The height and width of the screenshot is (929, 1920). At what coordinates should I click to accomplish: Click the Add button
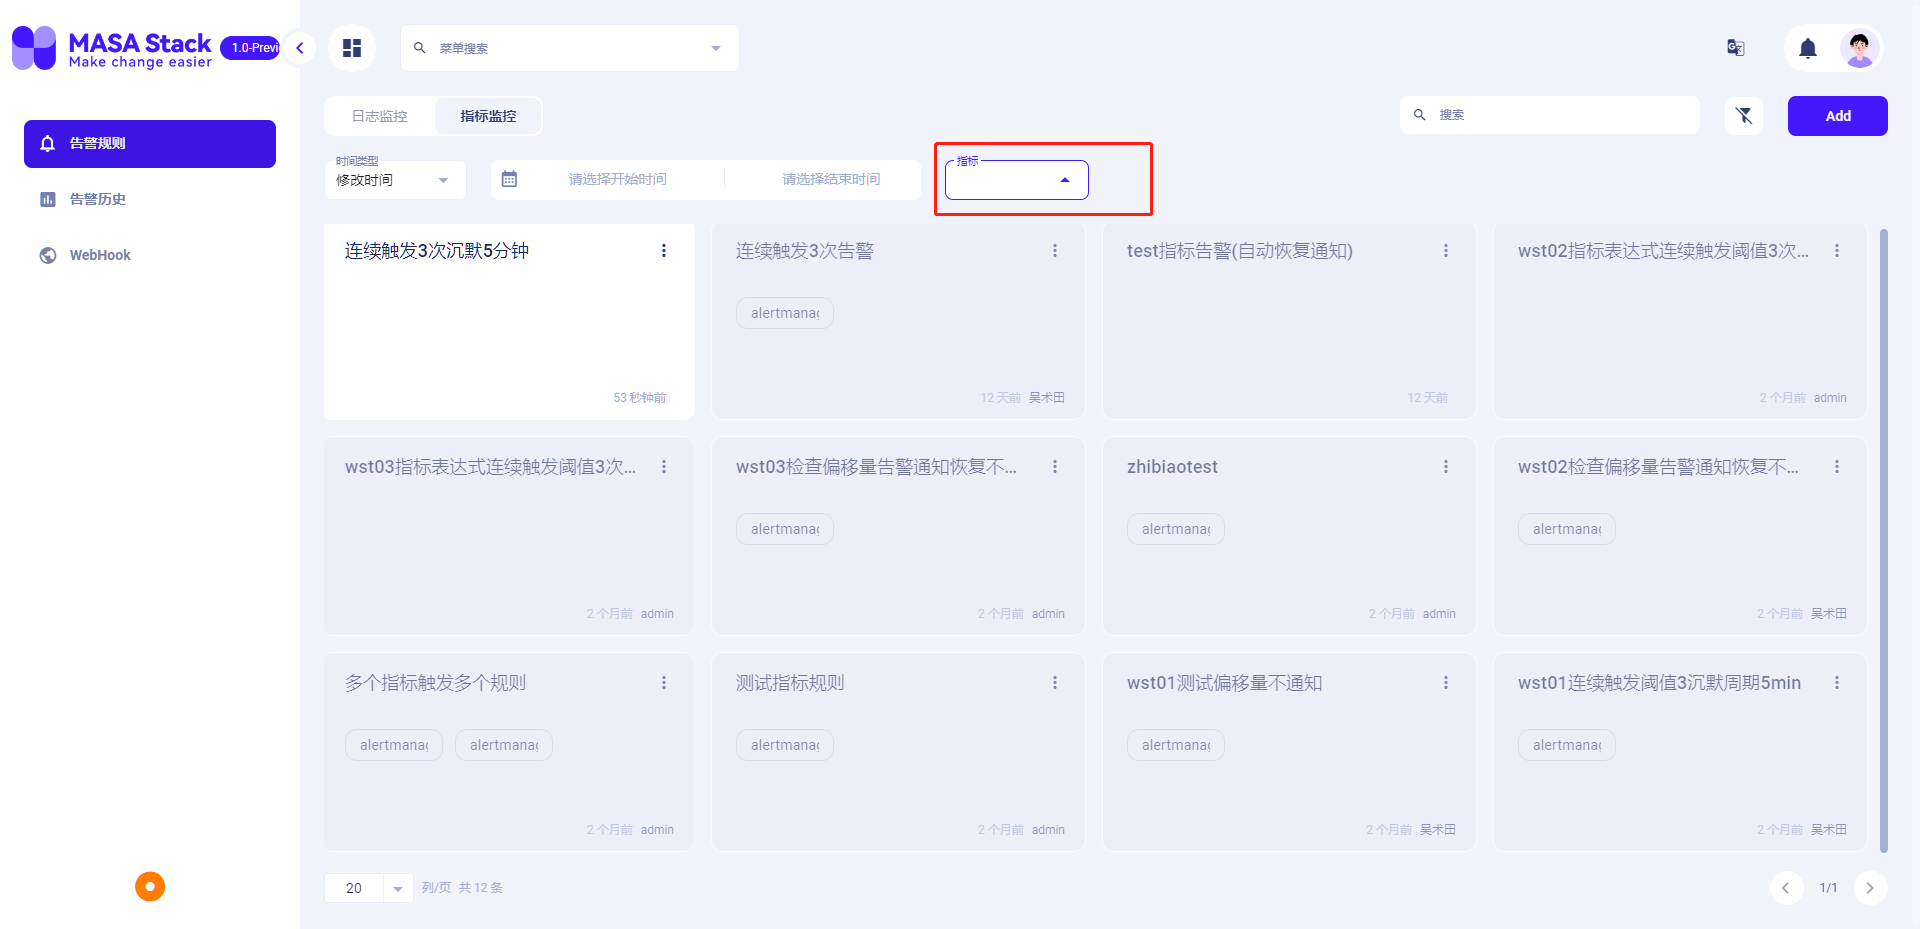[1838, 116]
